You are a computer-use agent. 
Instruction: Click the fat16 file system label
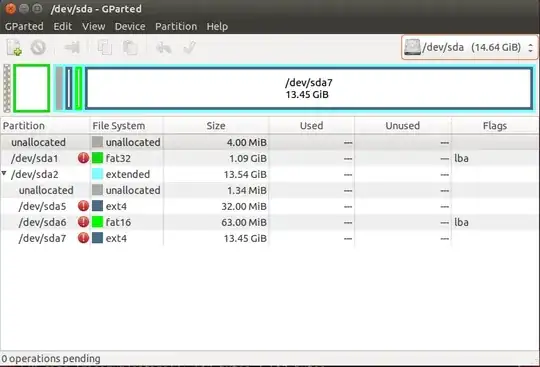click(118, 222)
